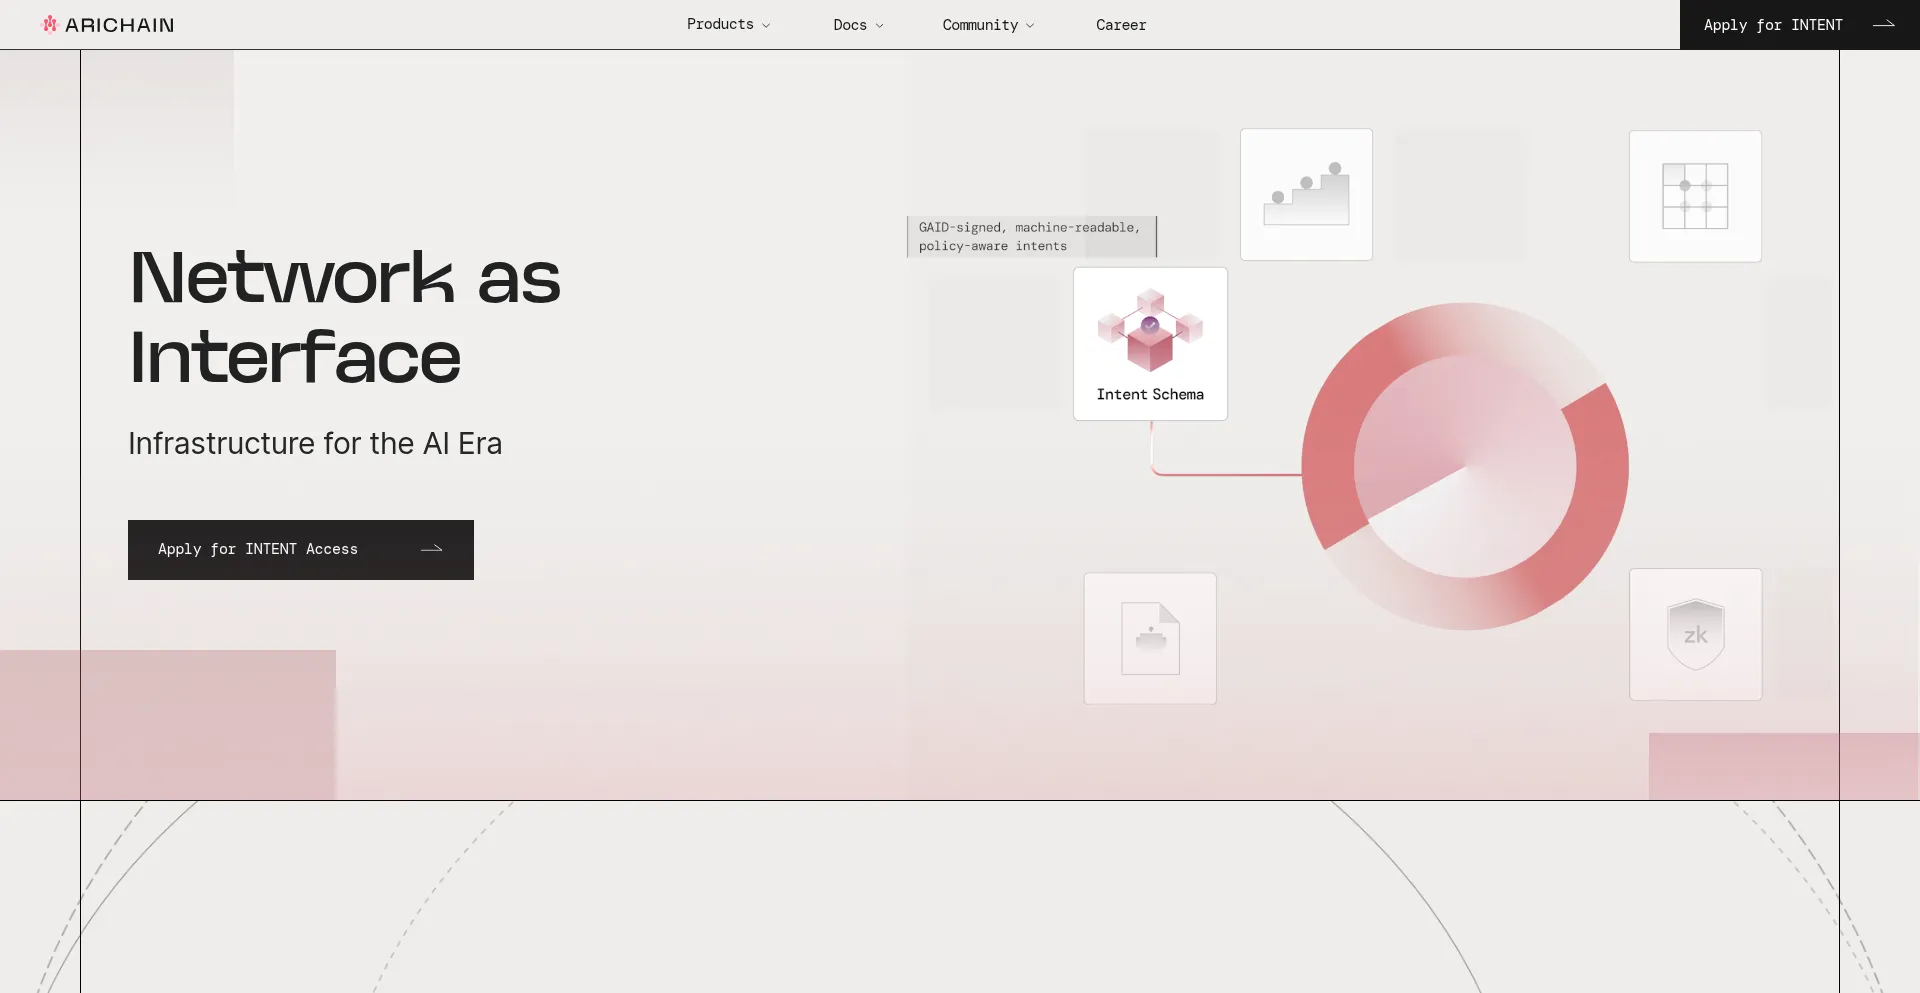This screenshot has width=1920, height=993.
Task: Select the zk shield icon card
Action: point(1695,634)
